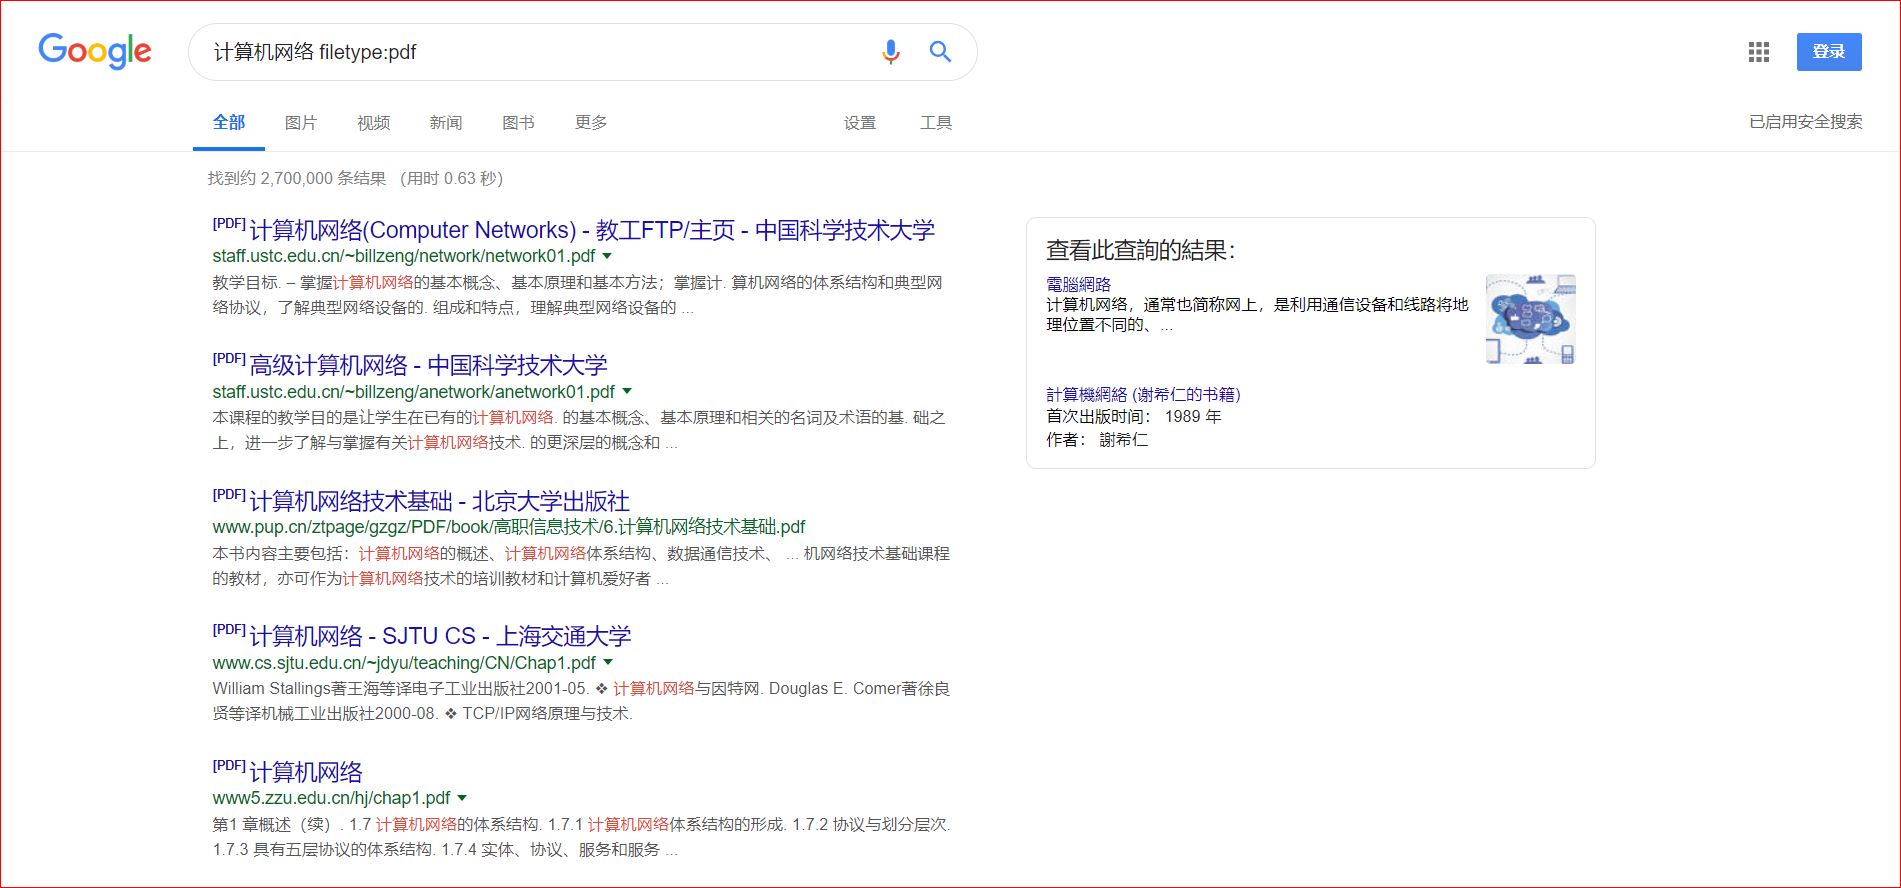Click the network cloud thumbnail image

pyautogui.click(x=1530, y=319)
